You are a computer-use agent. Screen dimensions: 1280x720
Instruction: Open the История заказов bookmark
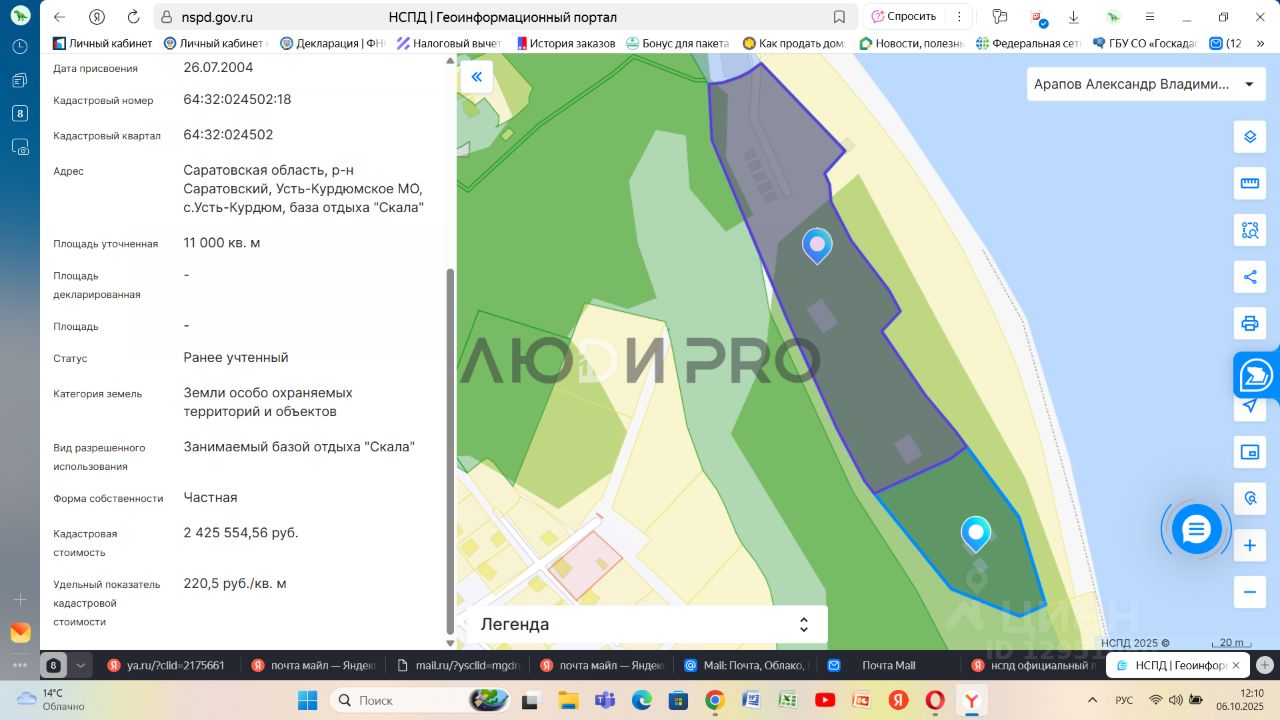coord(565,43)
